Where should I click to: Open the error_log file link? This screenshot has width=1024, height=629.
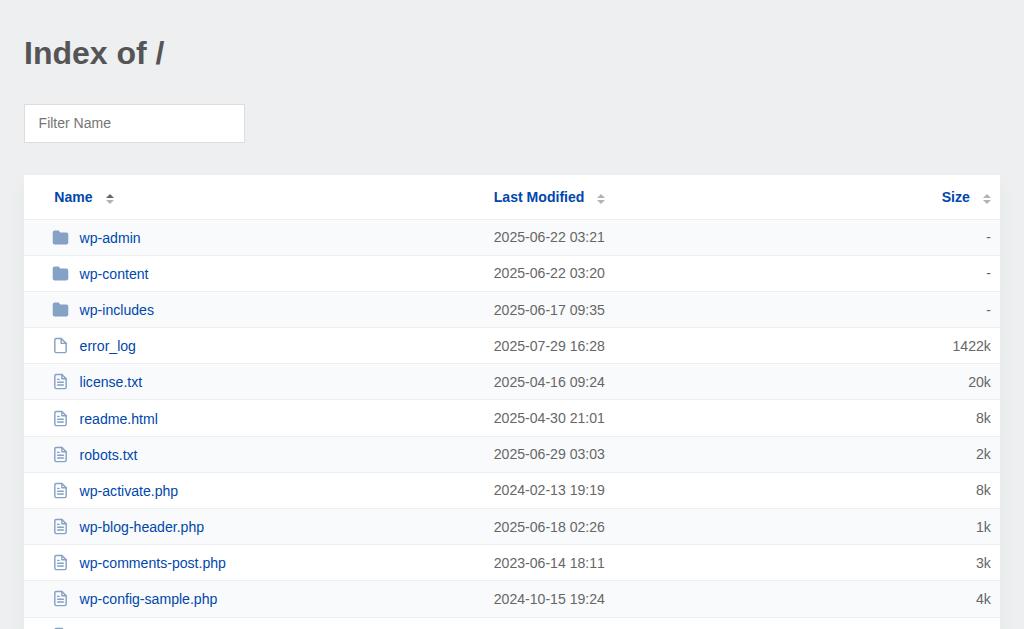[x=108, y=346]
